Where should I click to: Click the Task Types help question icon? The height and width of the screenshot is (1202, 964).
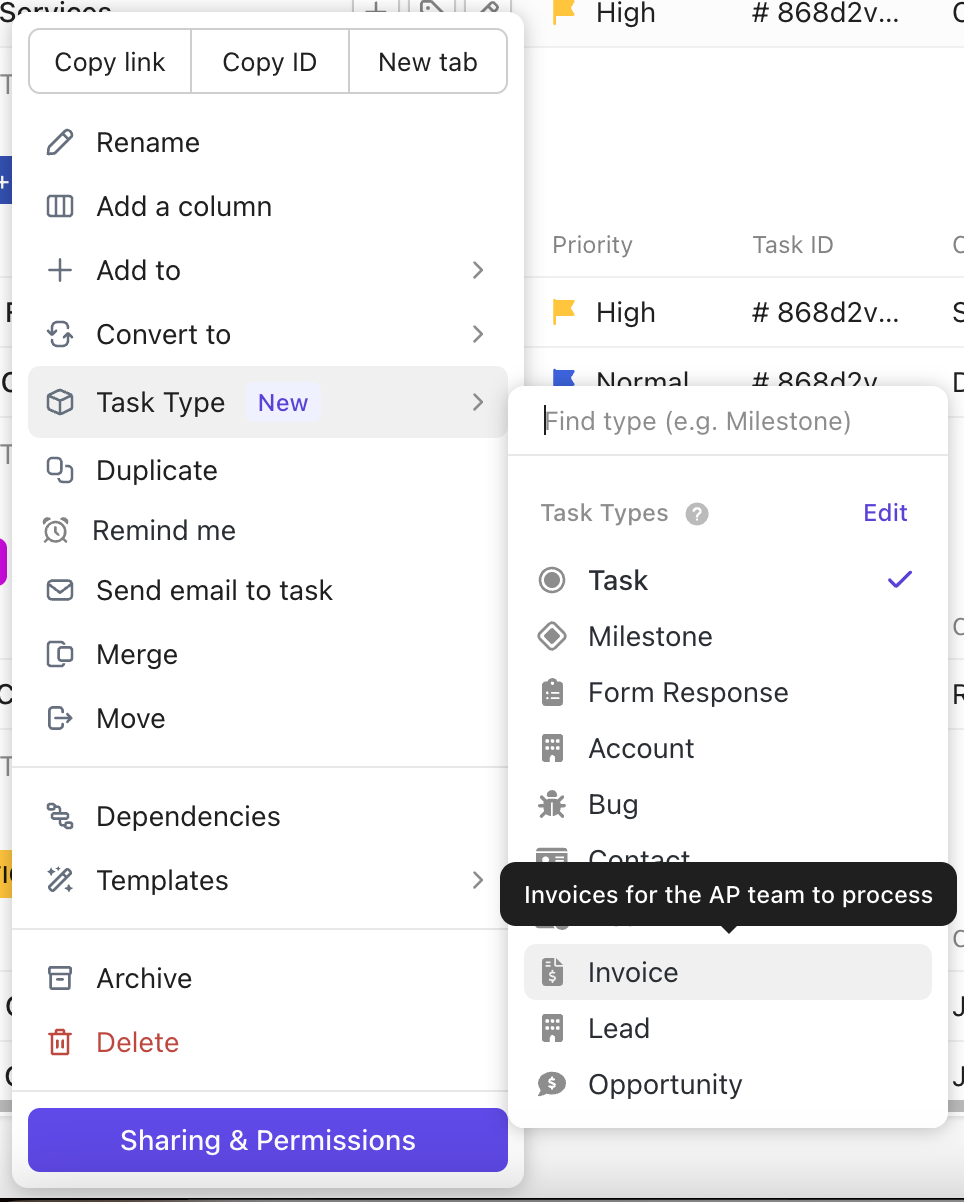coord(697,514)
